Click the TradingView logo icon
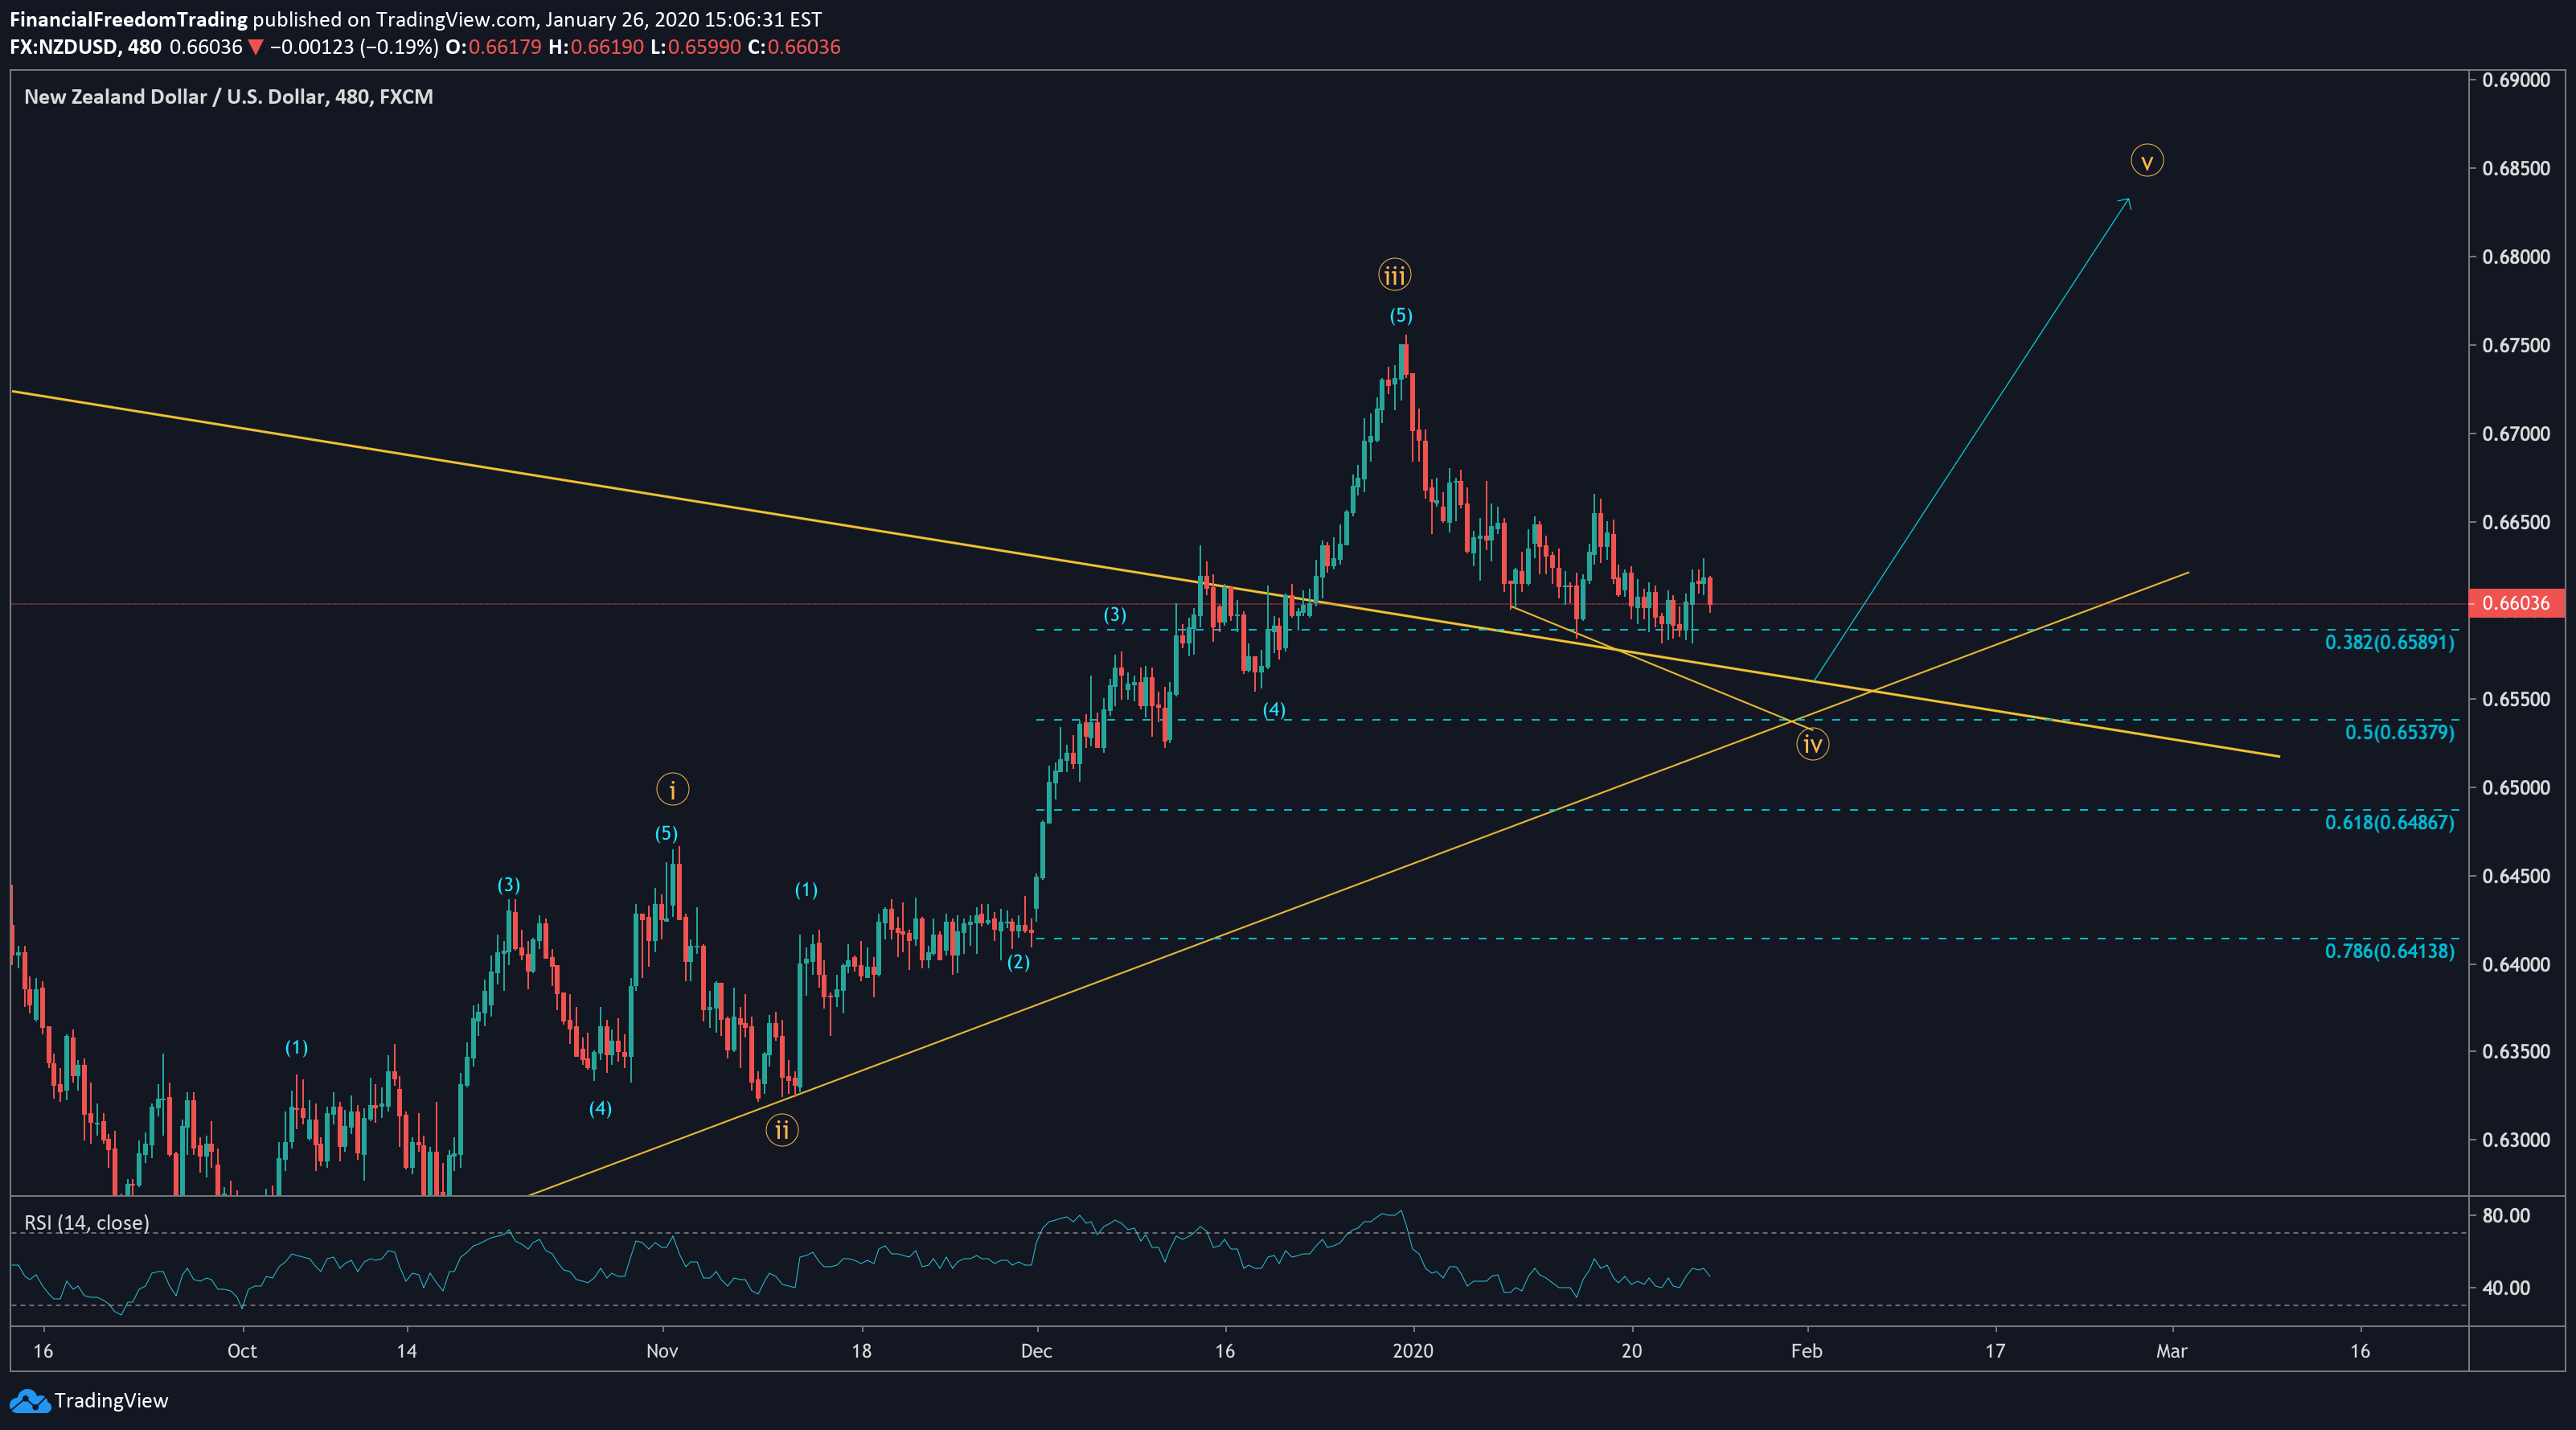This screenshot has width=2576, height=1430. 29,1401
